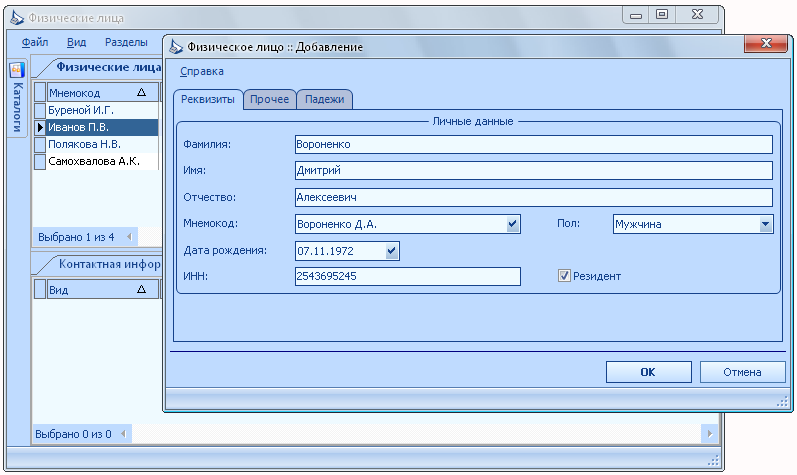The width and height of the screenshot is (797, 475).
Task: Click the row selector box for Полякова Н.В.
Action: click(x=40, y=144)
